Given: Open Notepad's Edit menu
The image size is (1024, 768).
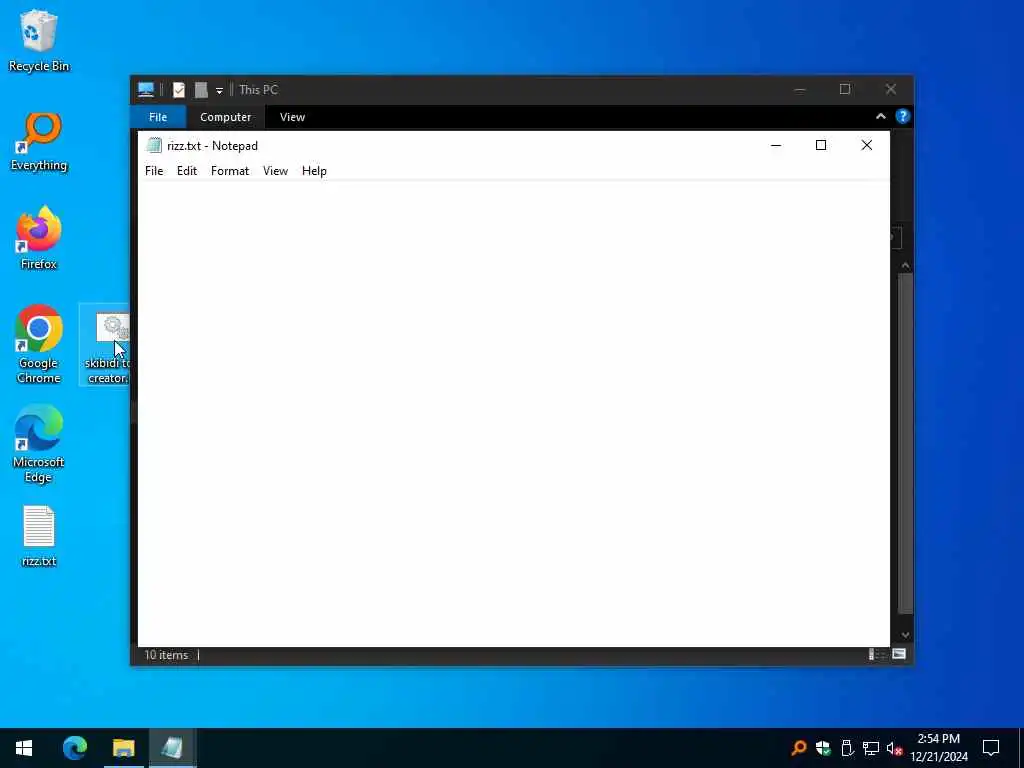Looking at the screenshot, I should 187,171.
